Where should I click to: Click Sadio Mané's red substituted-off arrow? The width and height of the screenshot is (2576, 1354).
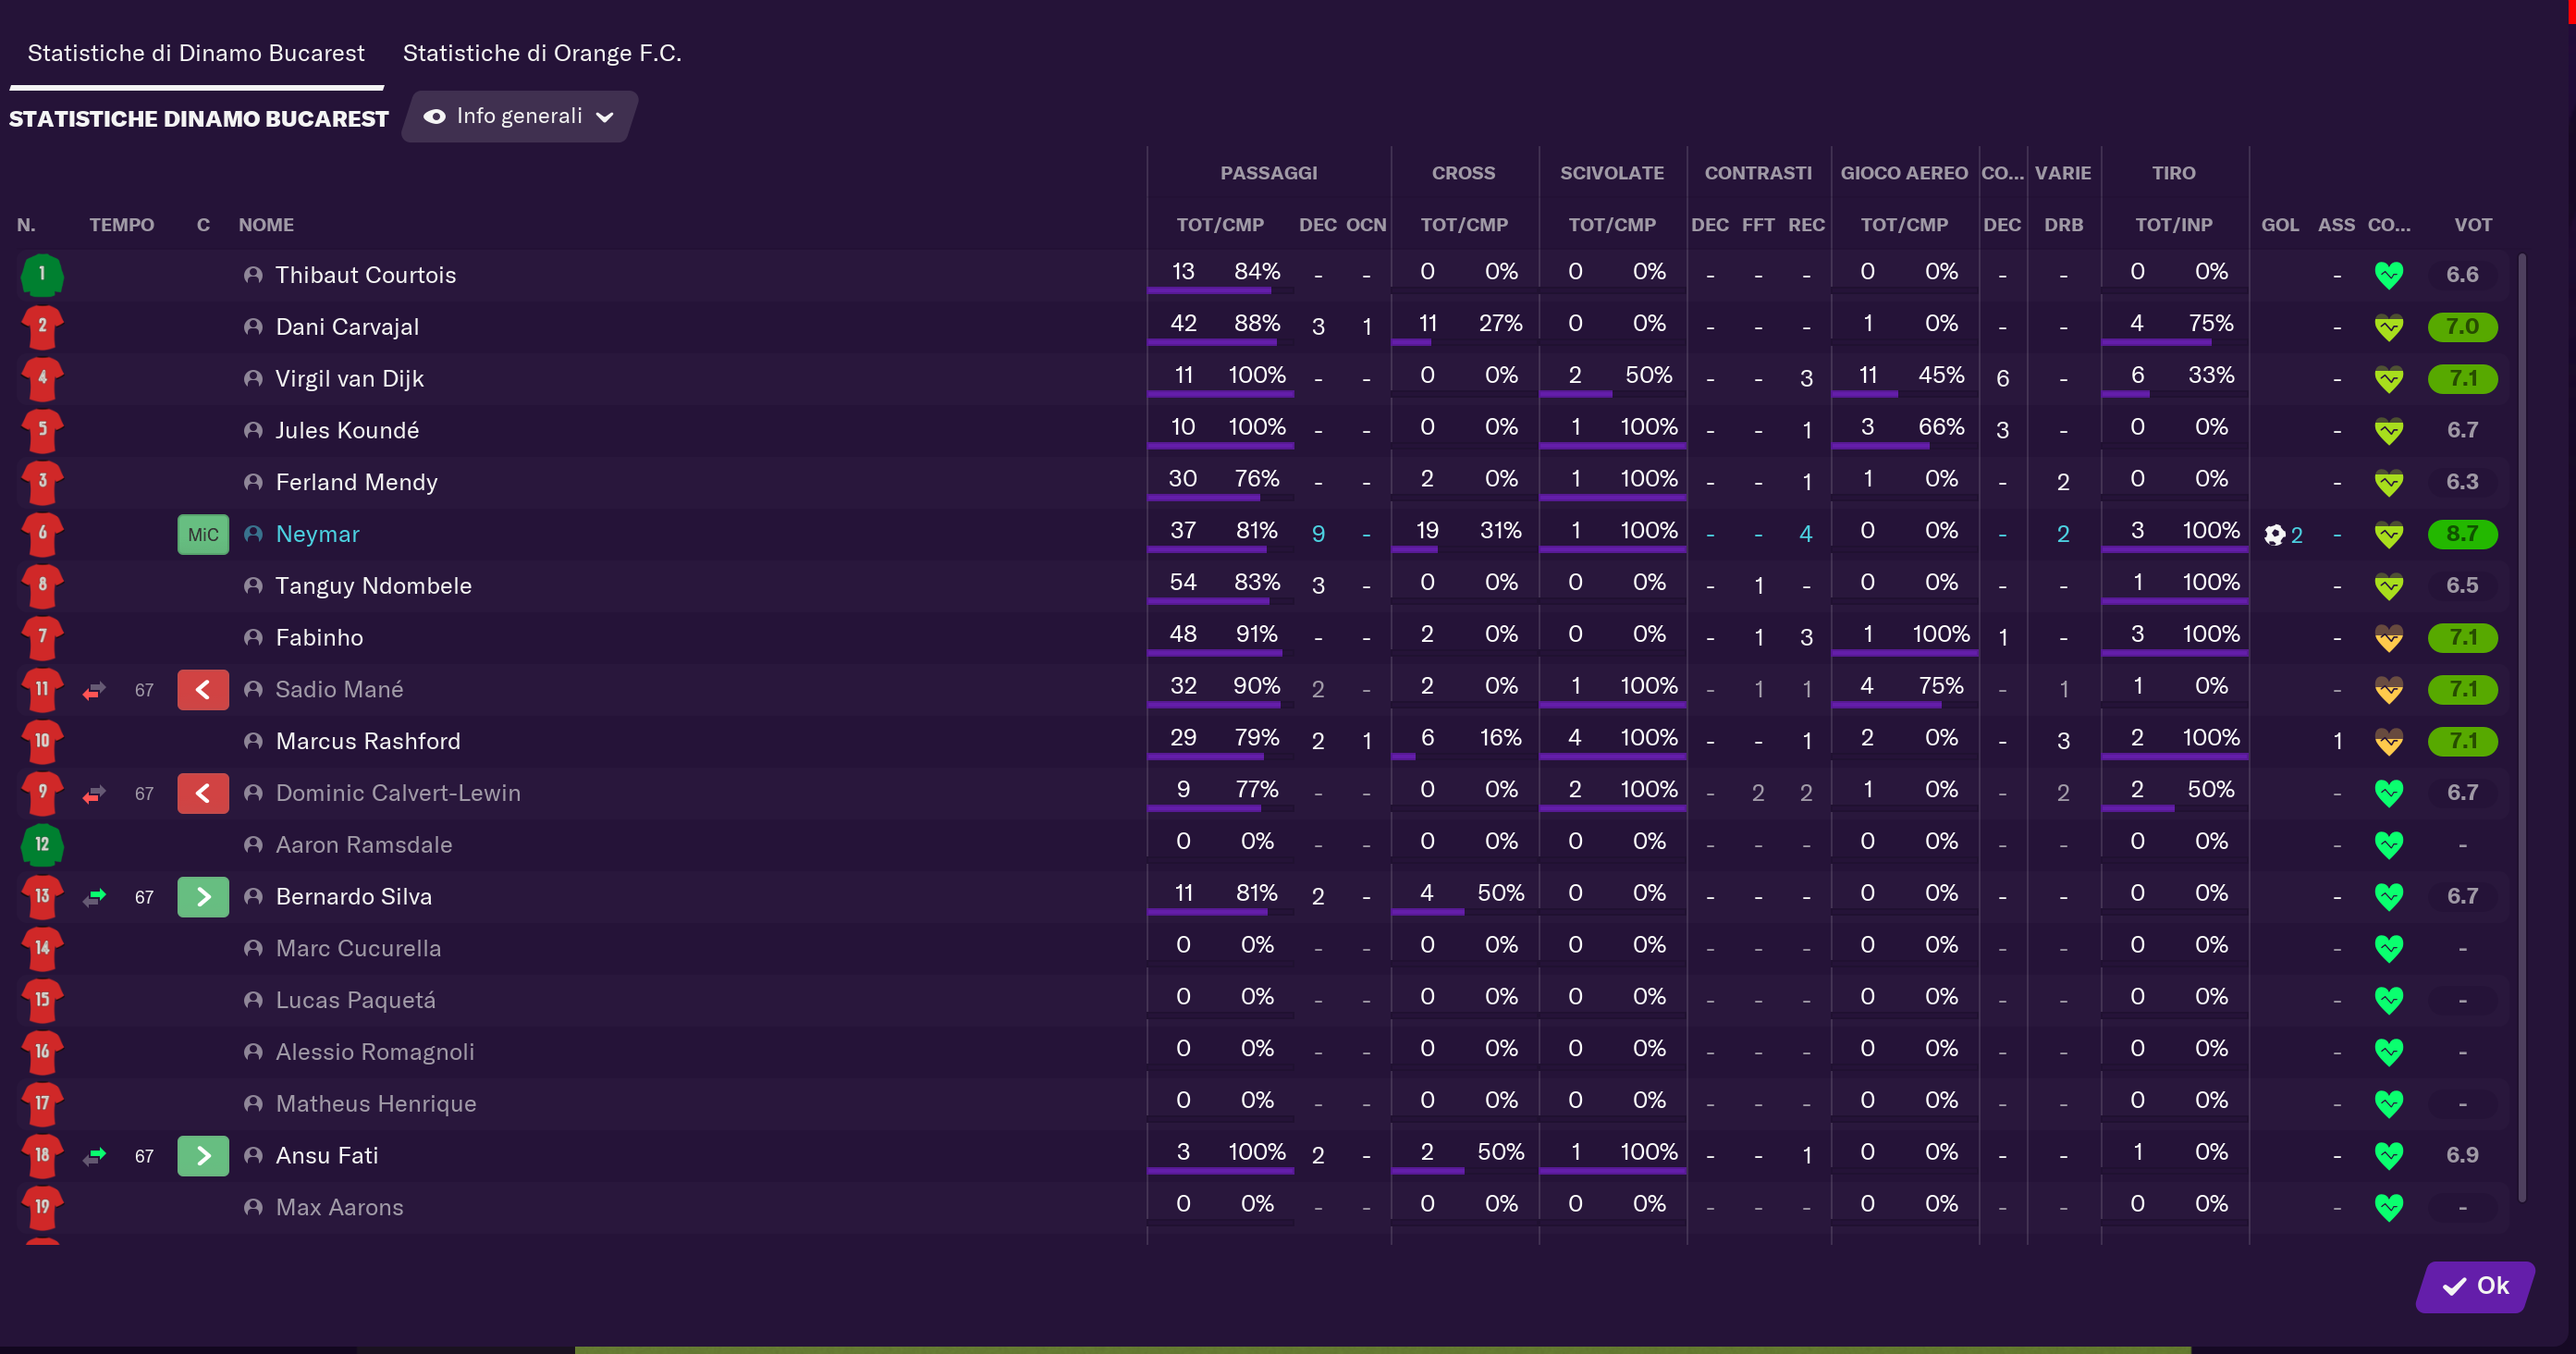pos(203,690)
